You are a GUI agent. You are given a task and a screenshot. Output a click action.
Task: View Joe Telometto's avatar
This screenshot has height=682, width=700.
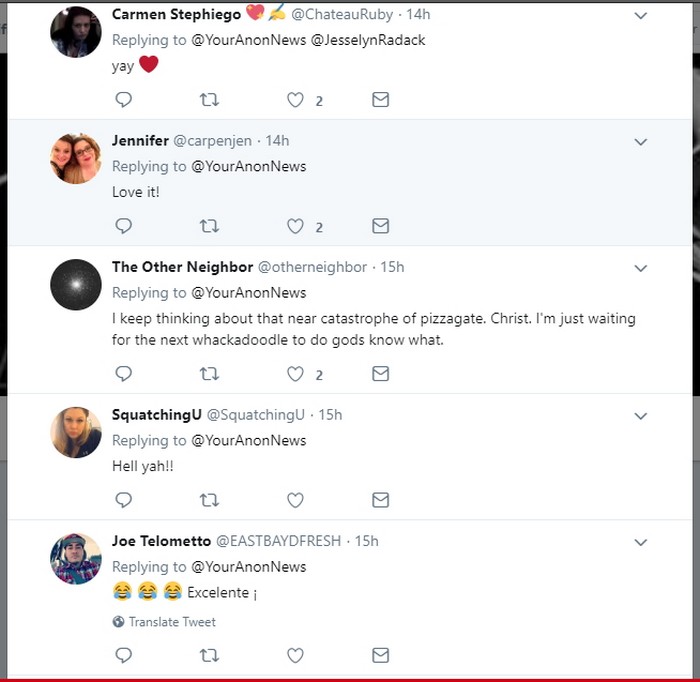(x=76, y=559)
